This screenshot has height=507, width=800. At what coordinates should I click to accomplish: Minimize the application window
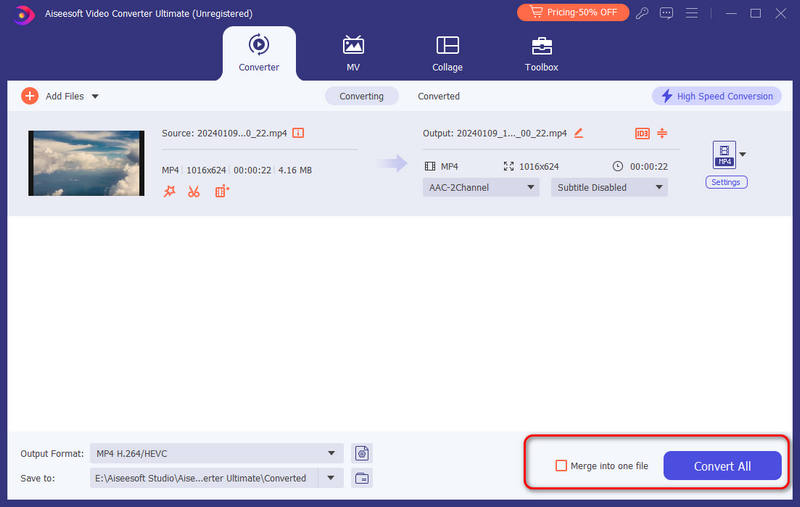[731, 13]
